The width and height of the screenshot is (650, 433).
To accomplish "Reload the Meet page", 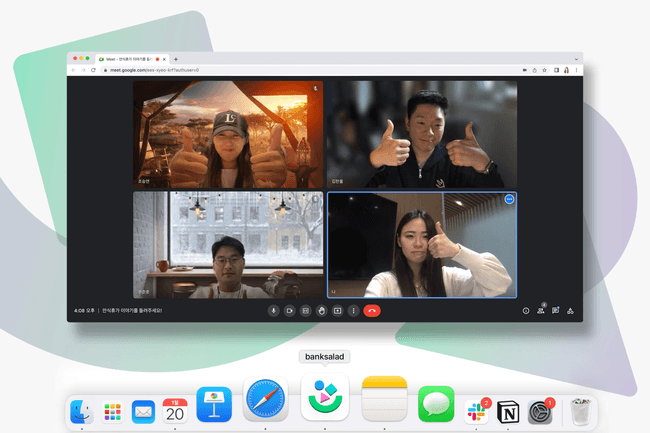I will 93,70.
